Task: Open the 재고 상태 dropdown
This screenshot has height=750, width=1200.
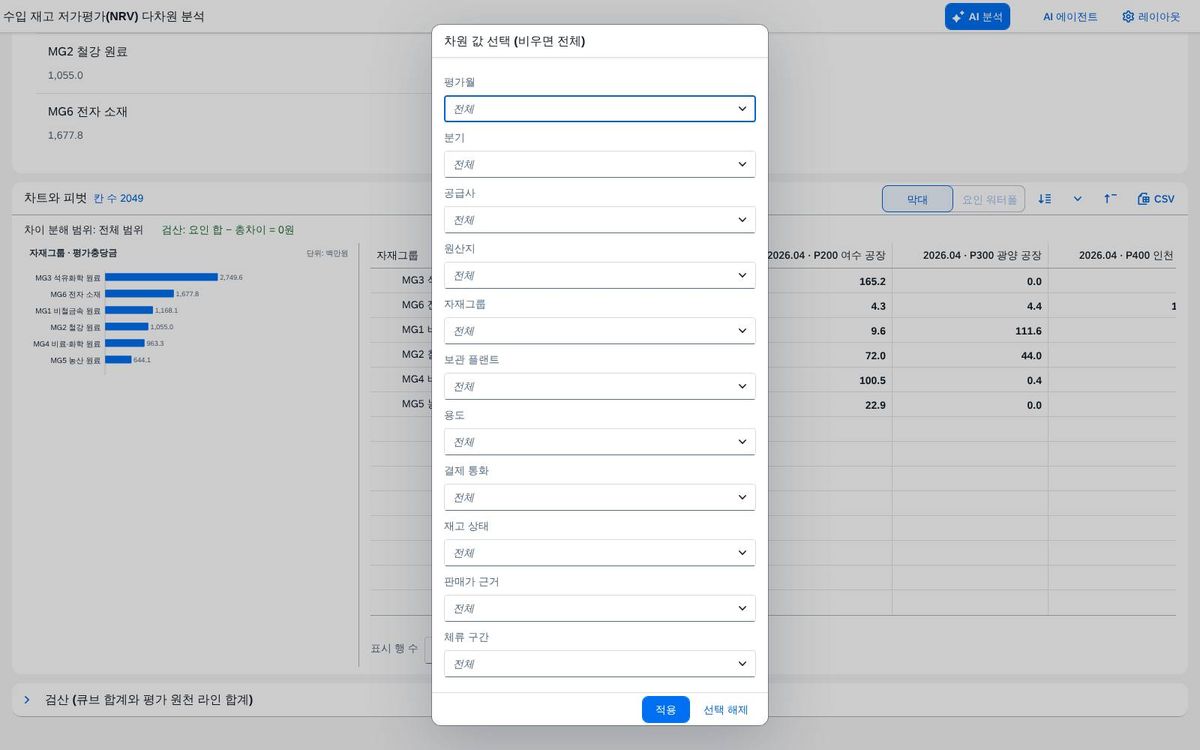Action: 600,553
